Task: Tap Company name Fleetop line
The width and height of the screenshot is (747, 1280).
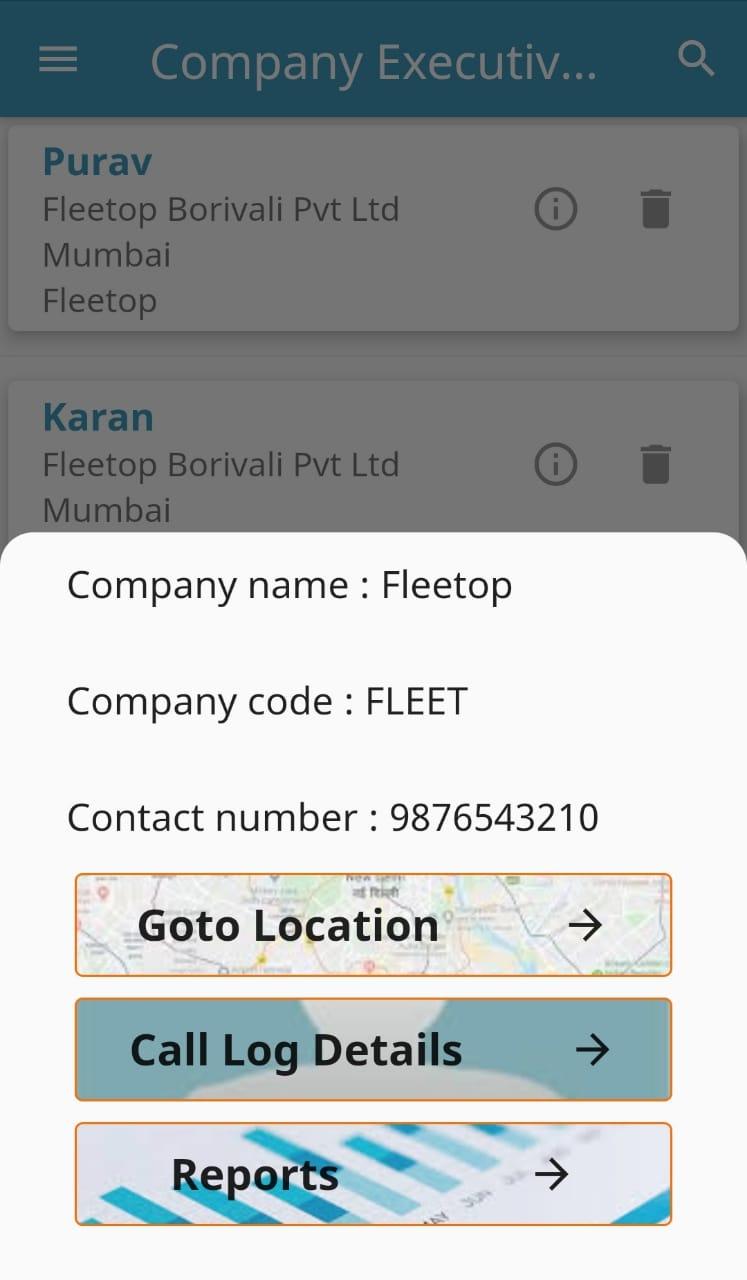Action: (290, 585)
